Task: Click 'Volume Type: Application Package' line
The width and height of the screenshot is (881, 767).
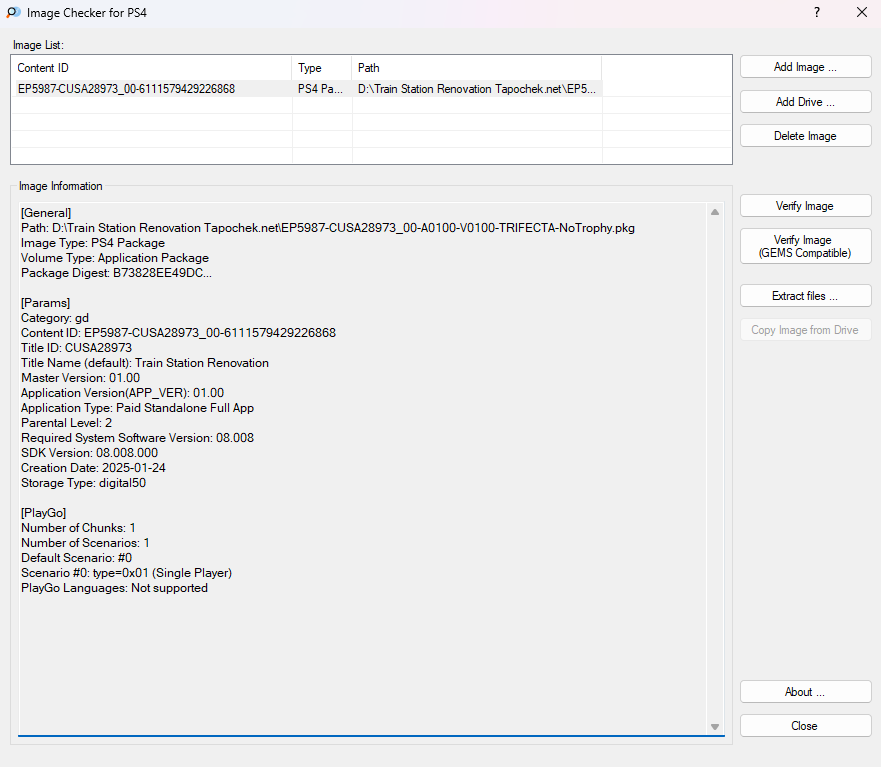Action: coord(115,258)
